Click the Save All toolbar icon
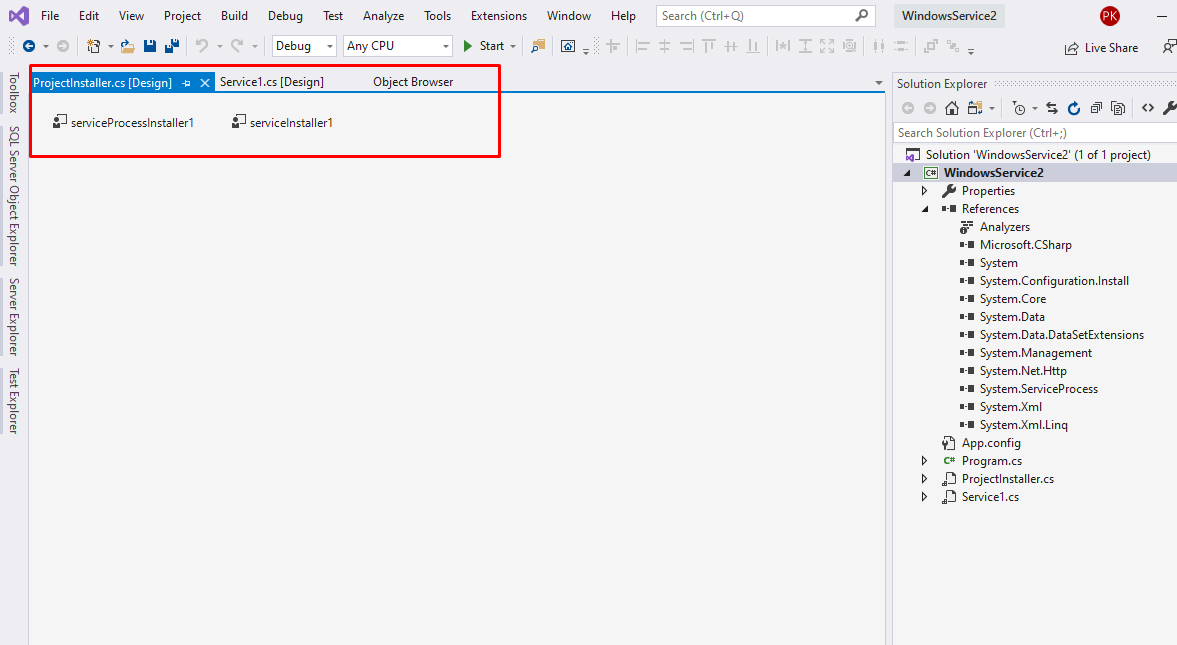Image resolution: width=1177 pixels, height=645 pixels. (171, 46)
